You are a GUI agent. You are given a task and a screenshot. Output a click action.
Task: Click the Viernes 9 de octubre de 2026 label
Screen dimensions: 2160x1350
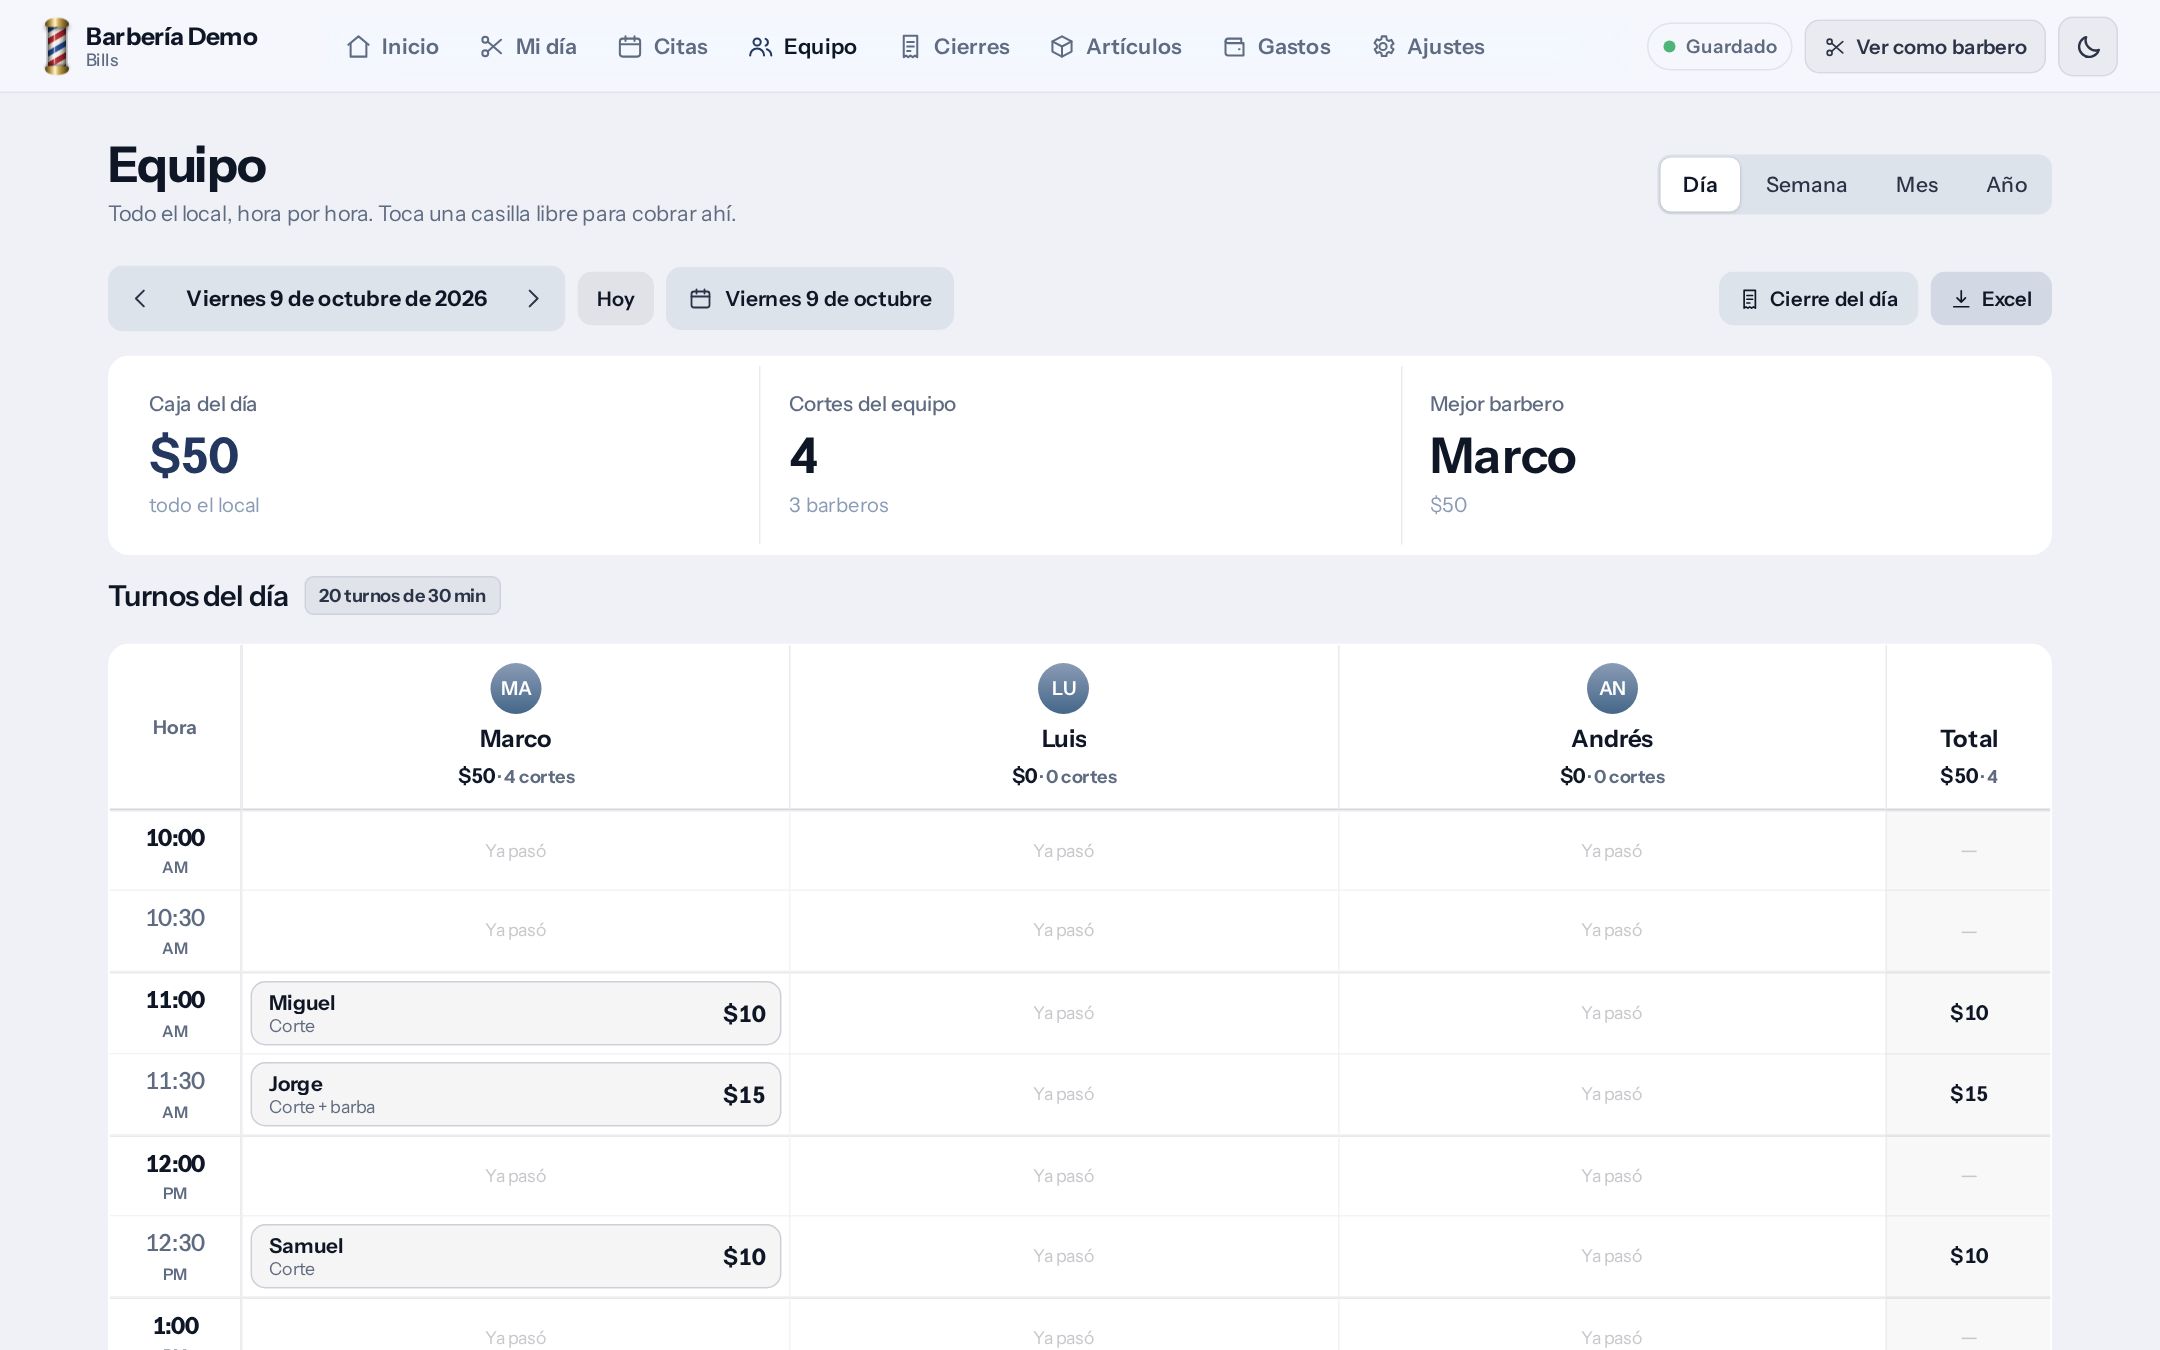click(336, 298)
